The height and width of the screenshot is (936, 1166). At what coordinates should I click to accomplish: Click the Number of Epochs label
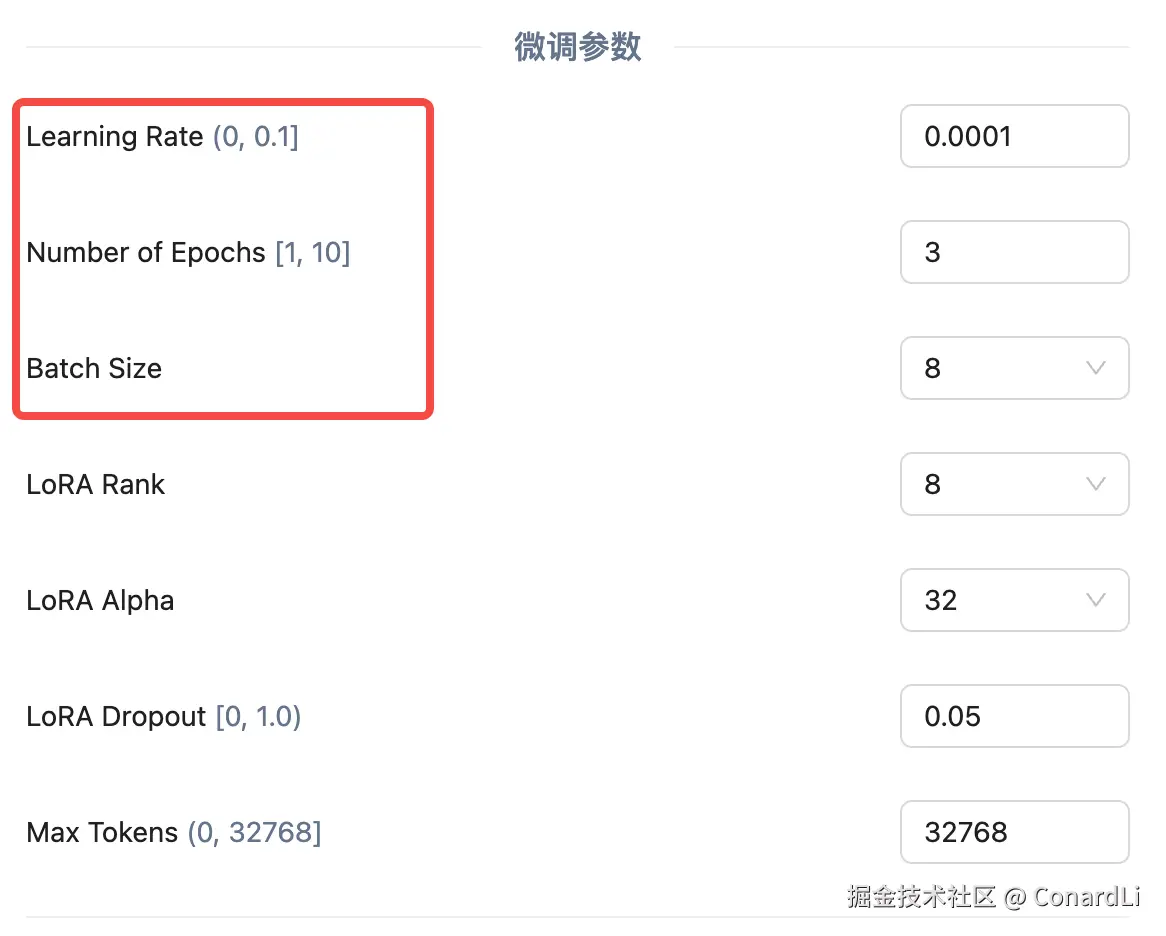(x=146, y=252)
